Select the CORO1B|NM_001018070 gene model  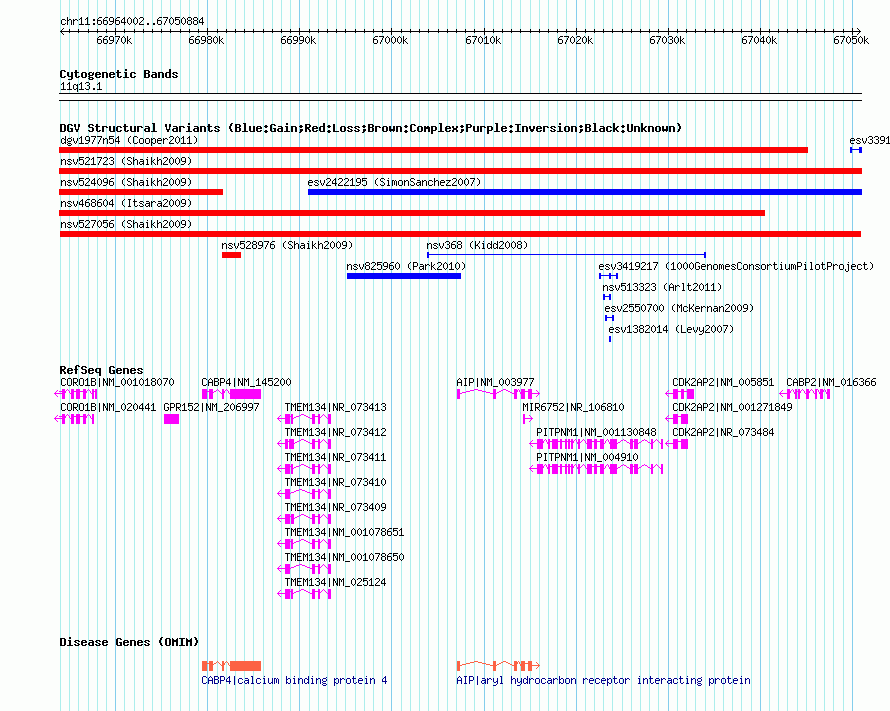(x=76, y=394)
